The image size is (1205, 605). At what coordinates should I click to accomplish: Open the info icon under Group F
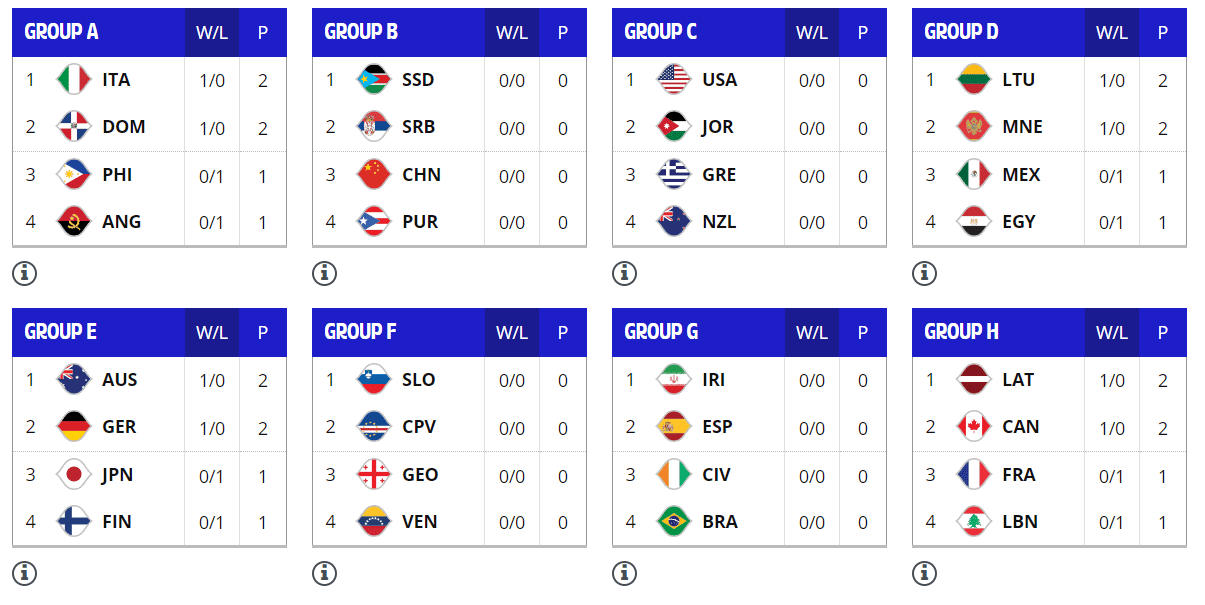click(x=324, y=573)
